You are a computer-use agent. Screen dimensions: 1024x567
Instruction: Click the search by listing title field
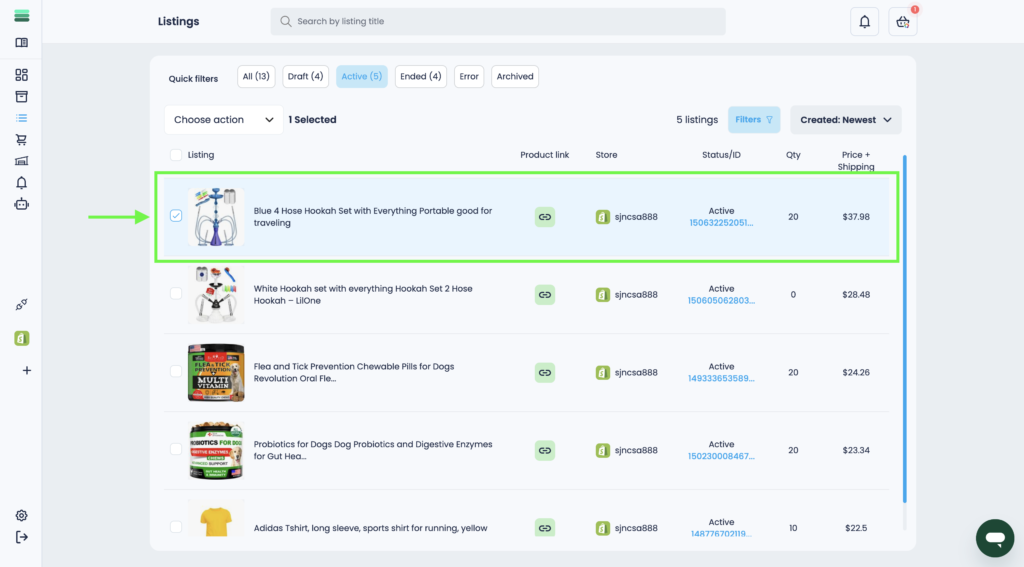click(498, 22)
